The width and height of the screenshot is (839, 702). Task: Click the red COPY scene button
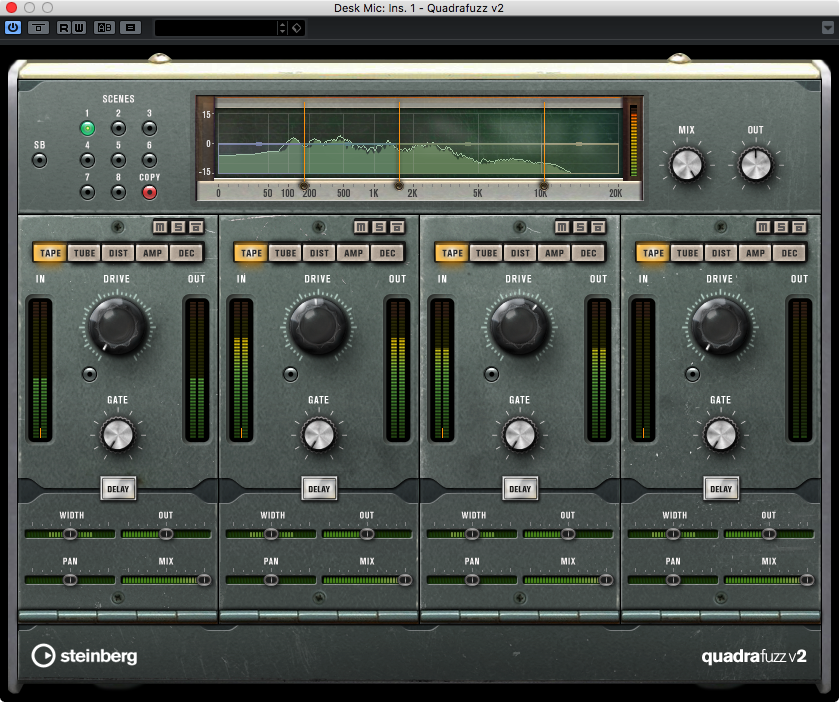tap(149, 192)
